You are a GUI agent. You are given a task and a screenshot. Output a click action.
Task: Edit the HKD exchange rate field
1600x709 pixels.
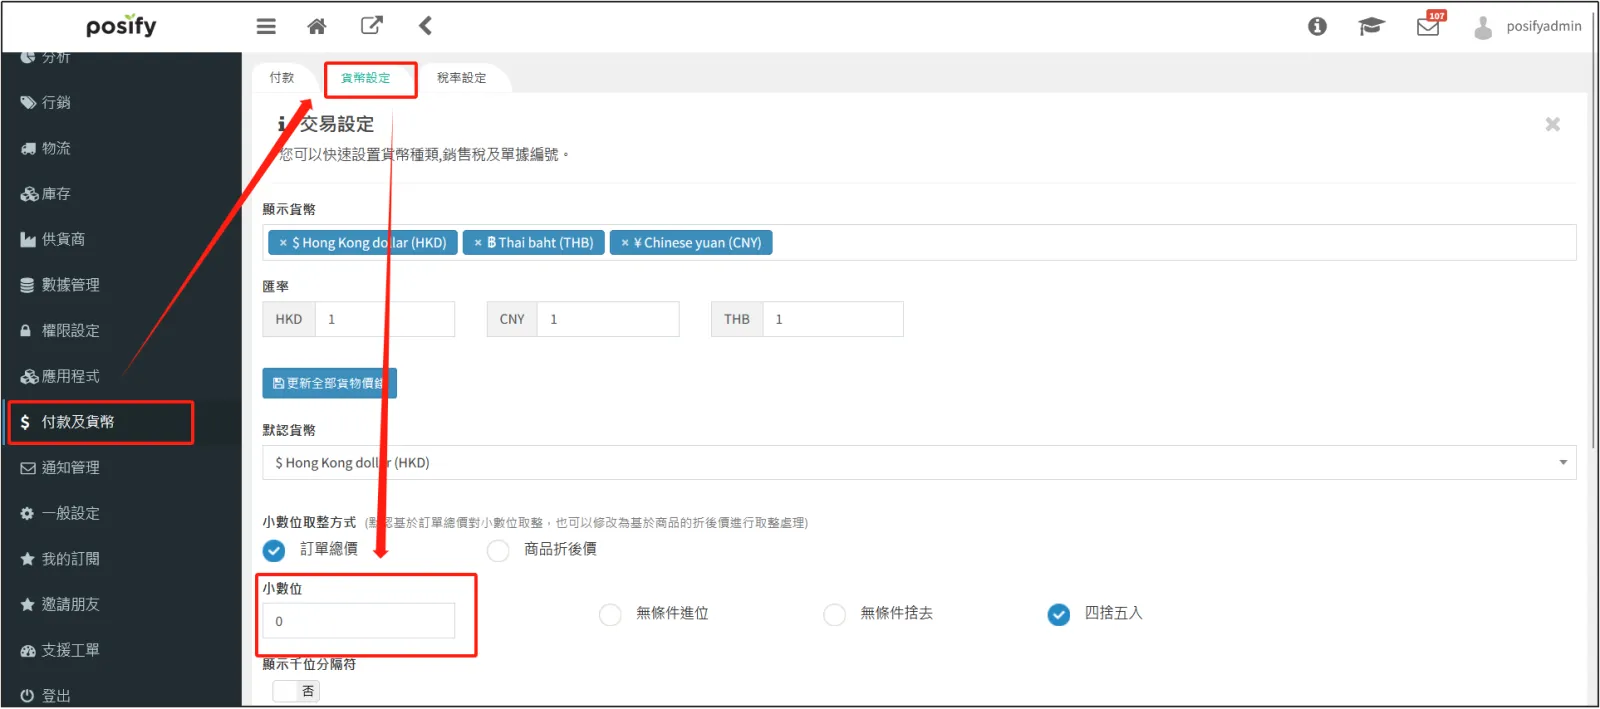pos(385,319)
